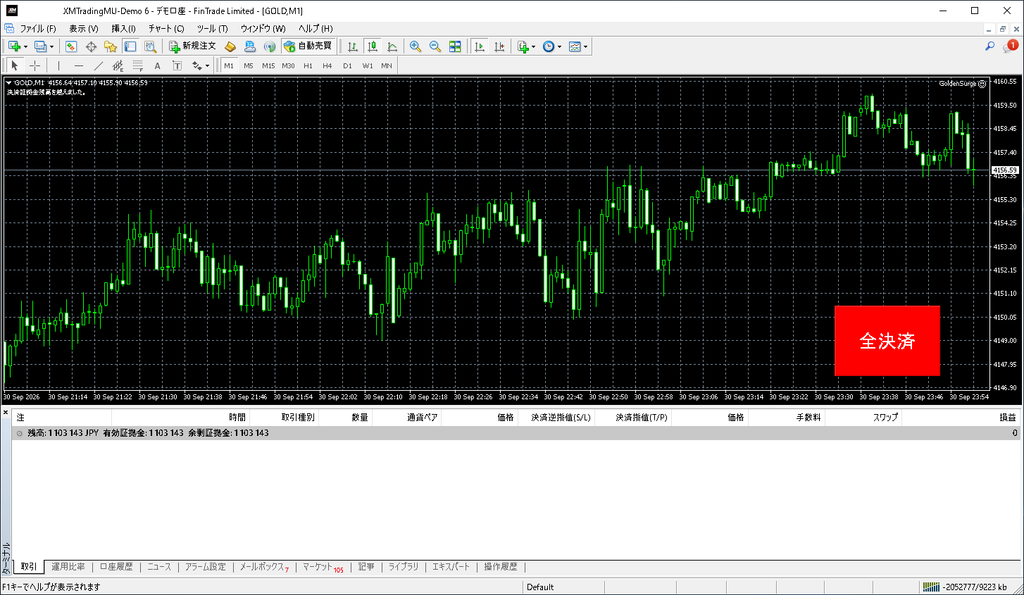This screenshot has width=1024, height=595.
Task: Select the cursor arrow tool
Action: [x=14, y=65]
